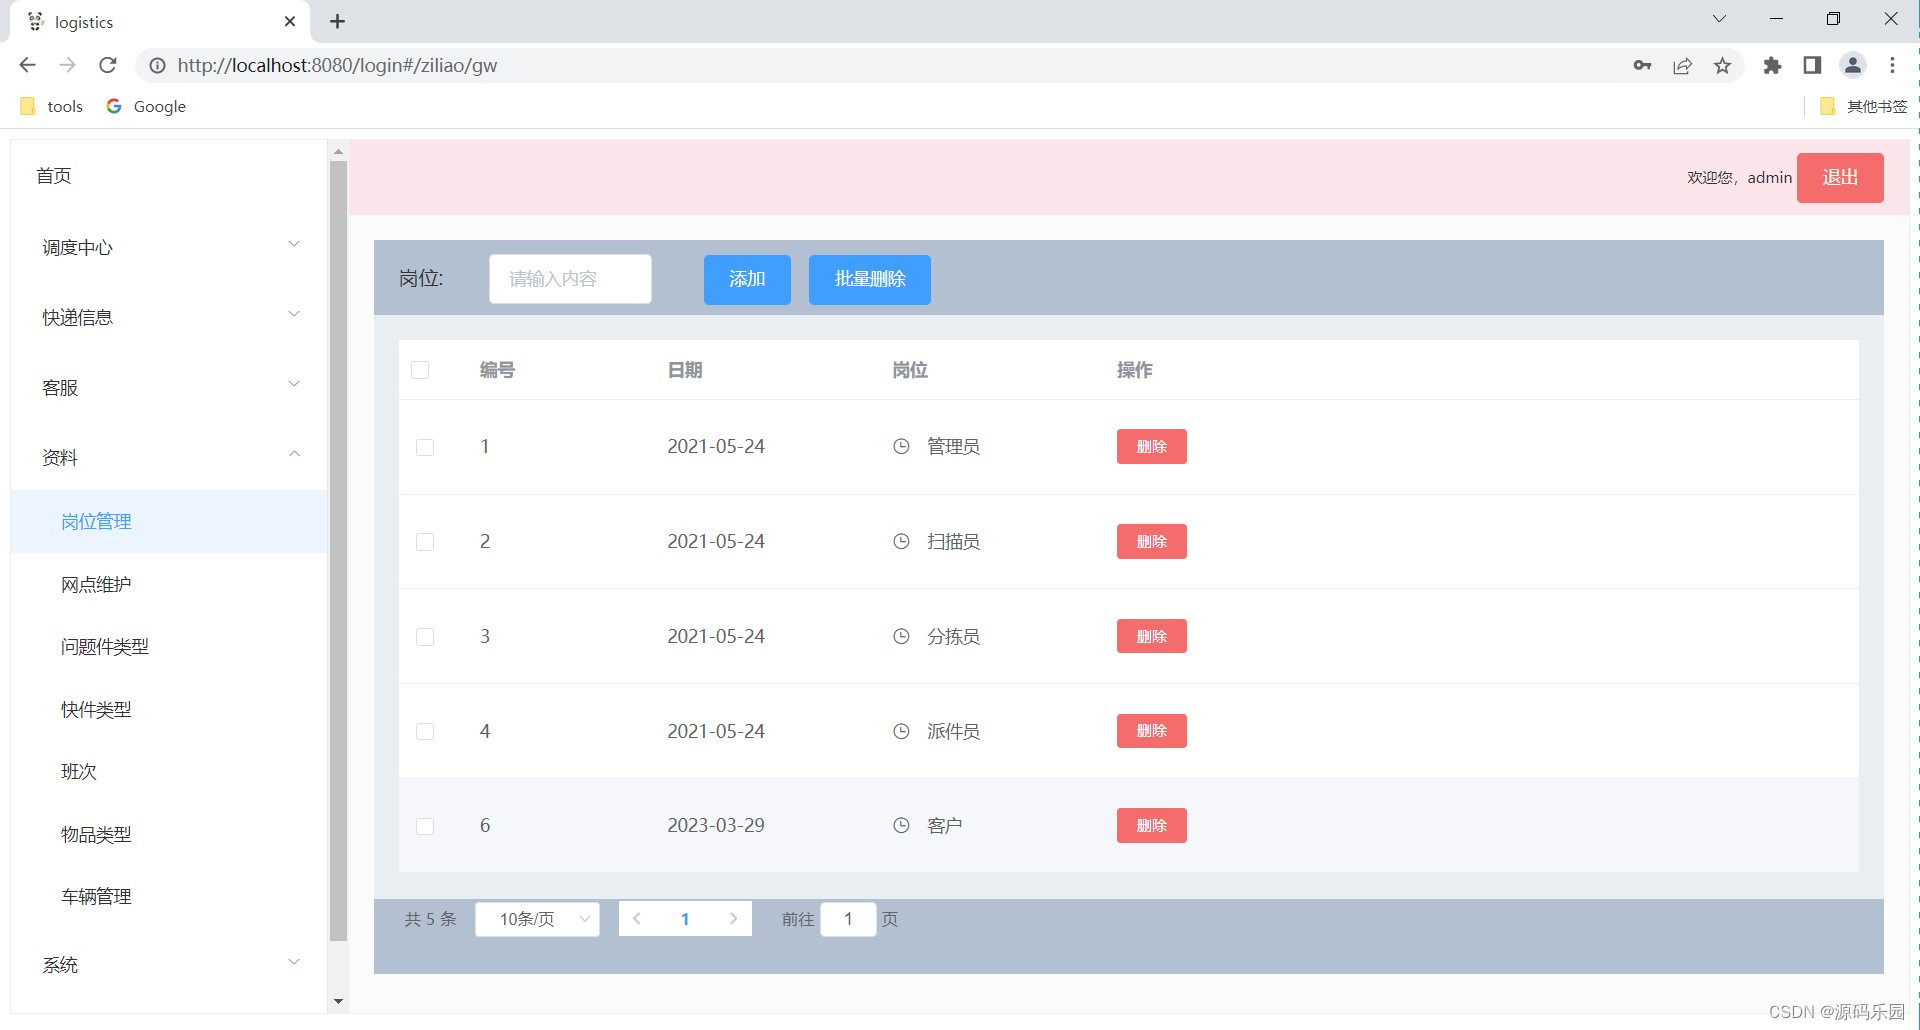Reload the page with refresh icon

click(108, 65)
